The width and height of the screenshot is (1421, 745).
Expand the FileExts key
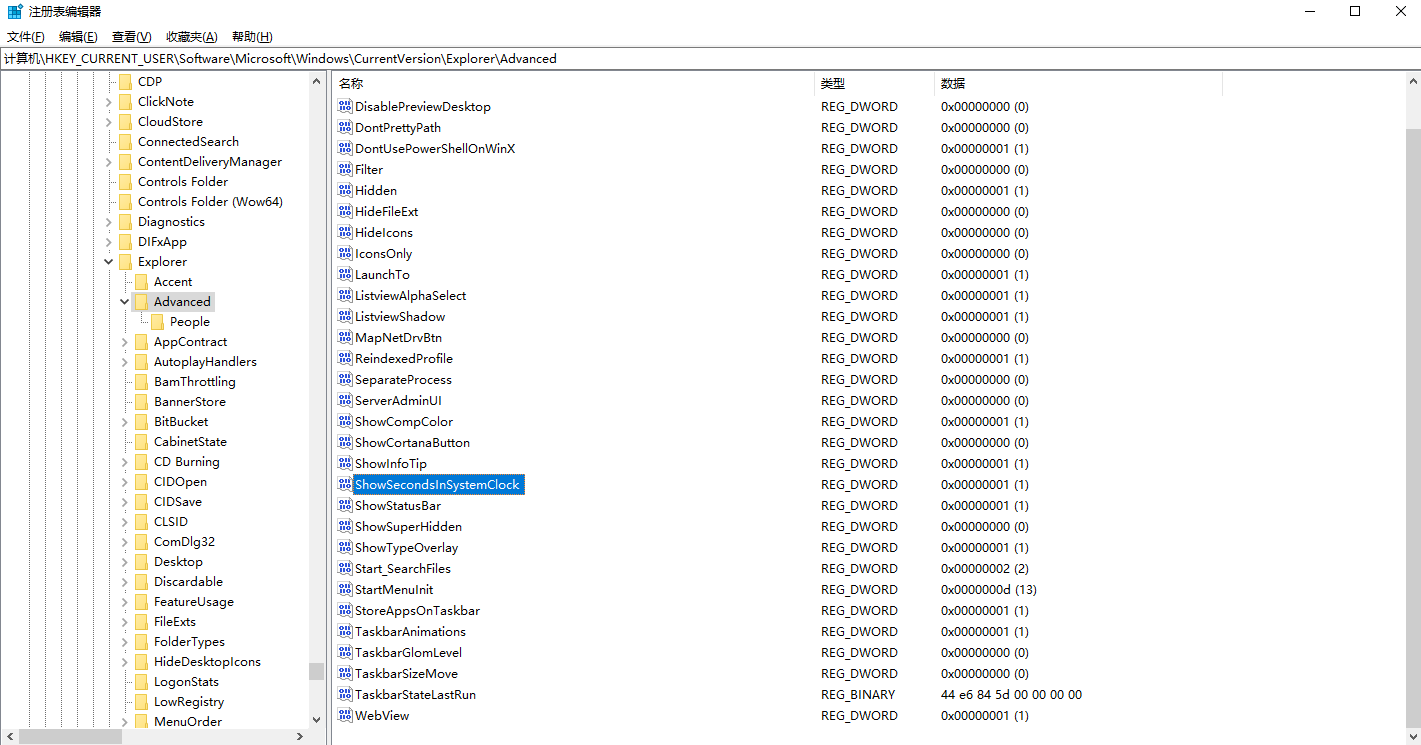click(125, 622)
